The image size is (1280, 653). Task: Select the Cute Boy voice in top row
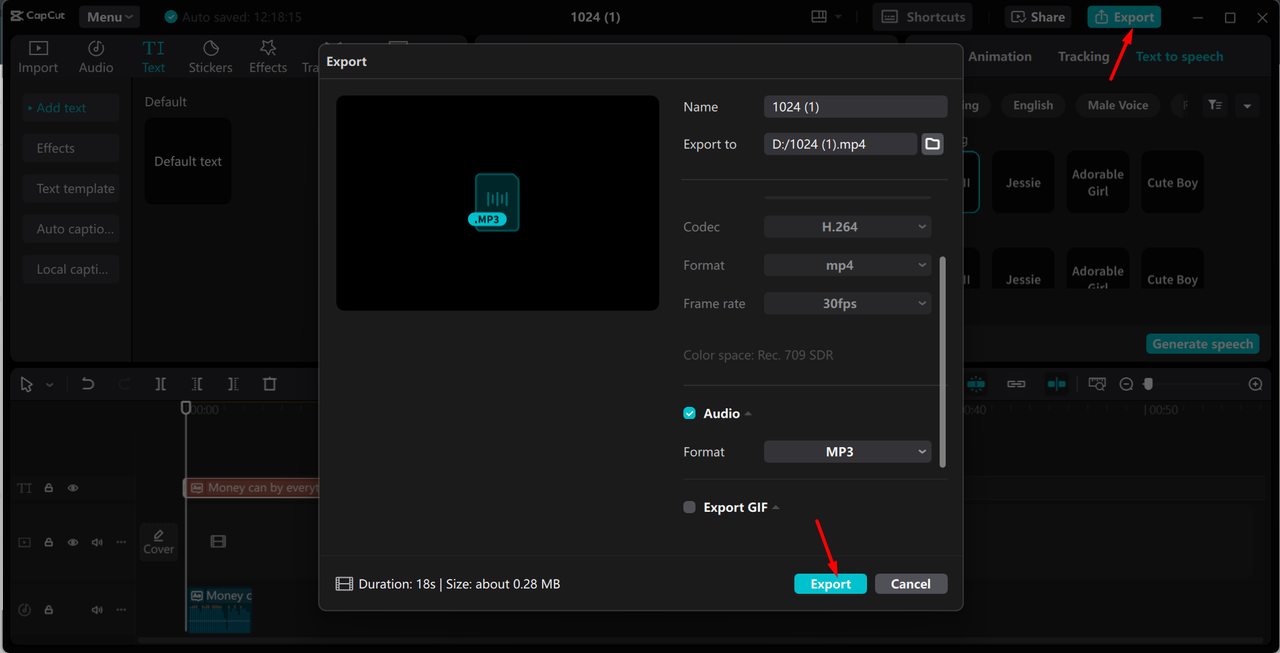point(1173,182)
